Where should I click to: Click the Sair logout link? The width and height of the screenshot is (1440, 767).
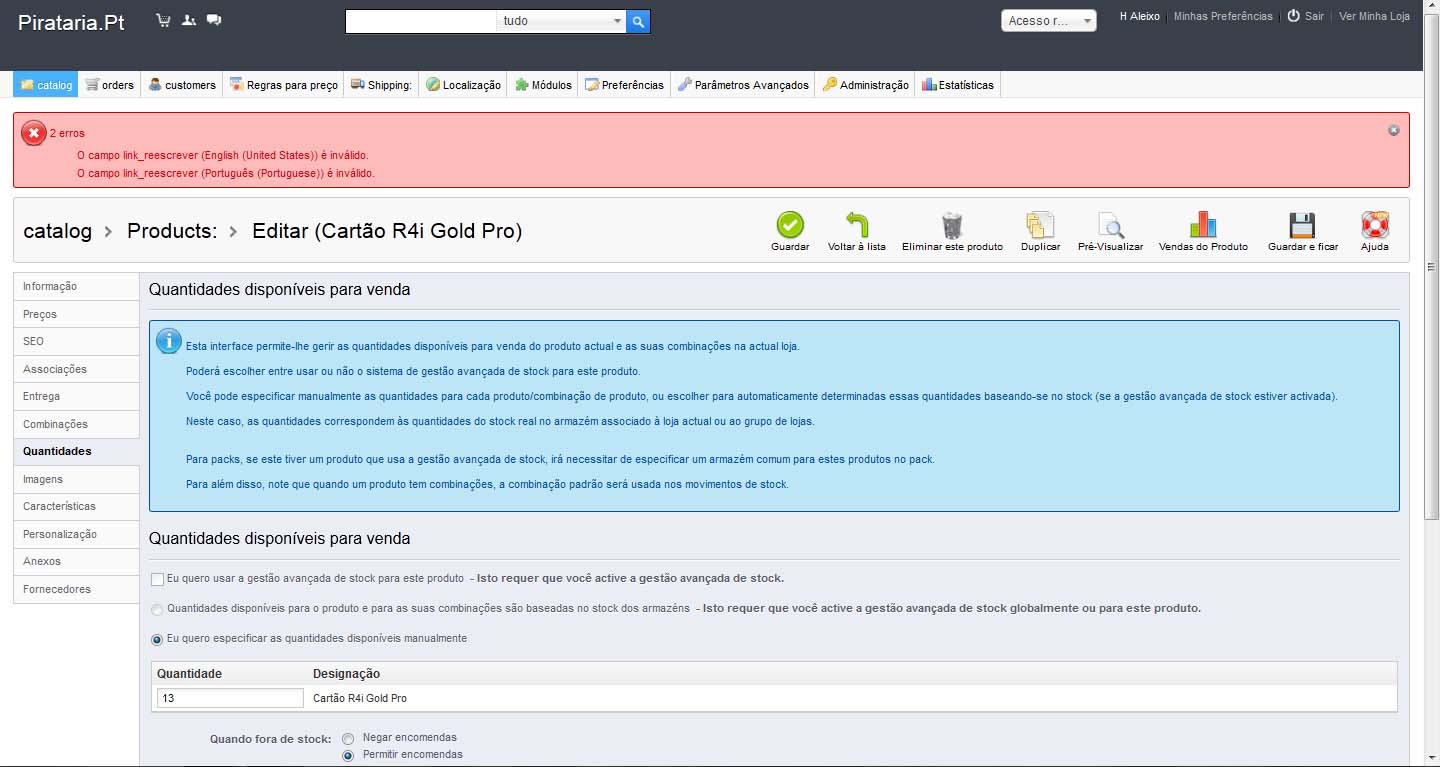click(x=1314, y=16)
